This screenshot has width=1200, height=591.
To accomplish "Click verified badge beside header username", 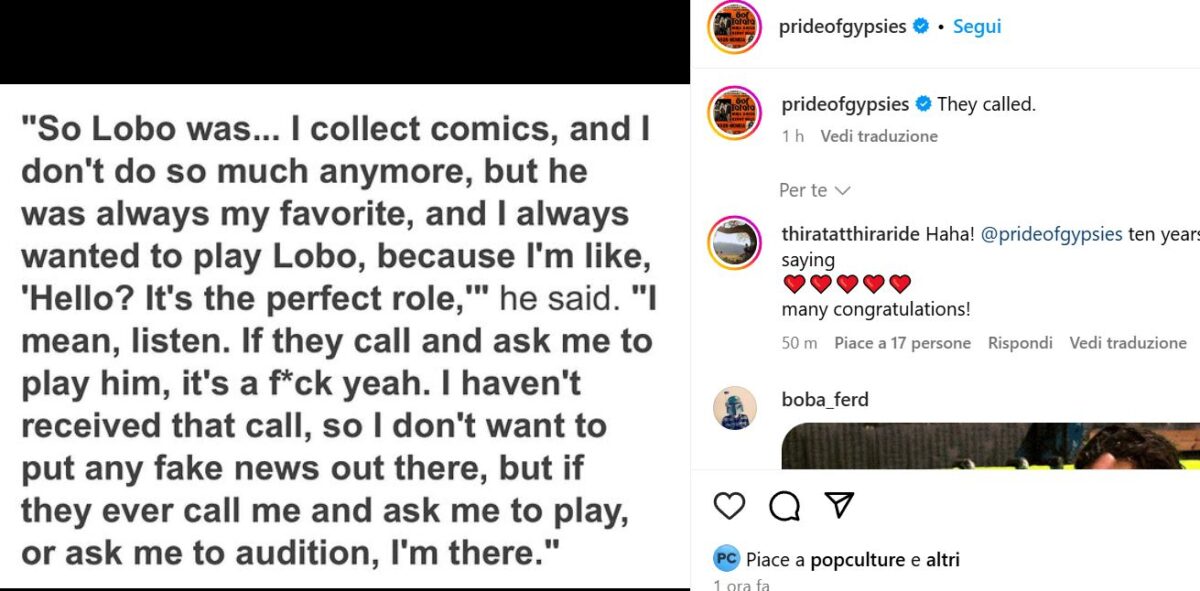I will click(x=921, y=27).
